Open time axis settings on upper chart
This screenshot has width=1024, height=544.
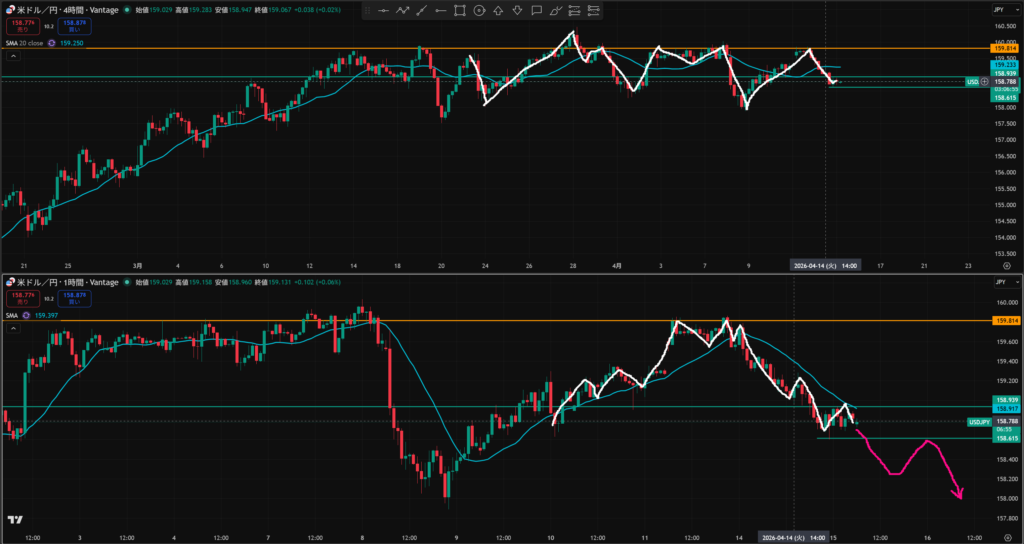[1006, 267]
